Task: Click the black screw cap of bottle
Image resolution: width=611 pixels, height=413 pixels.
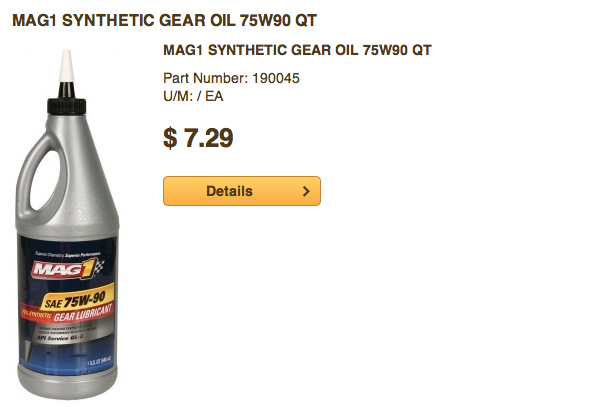Action: 66,106
